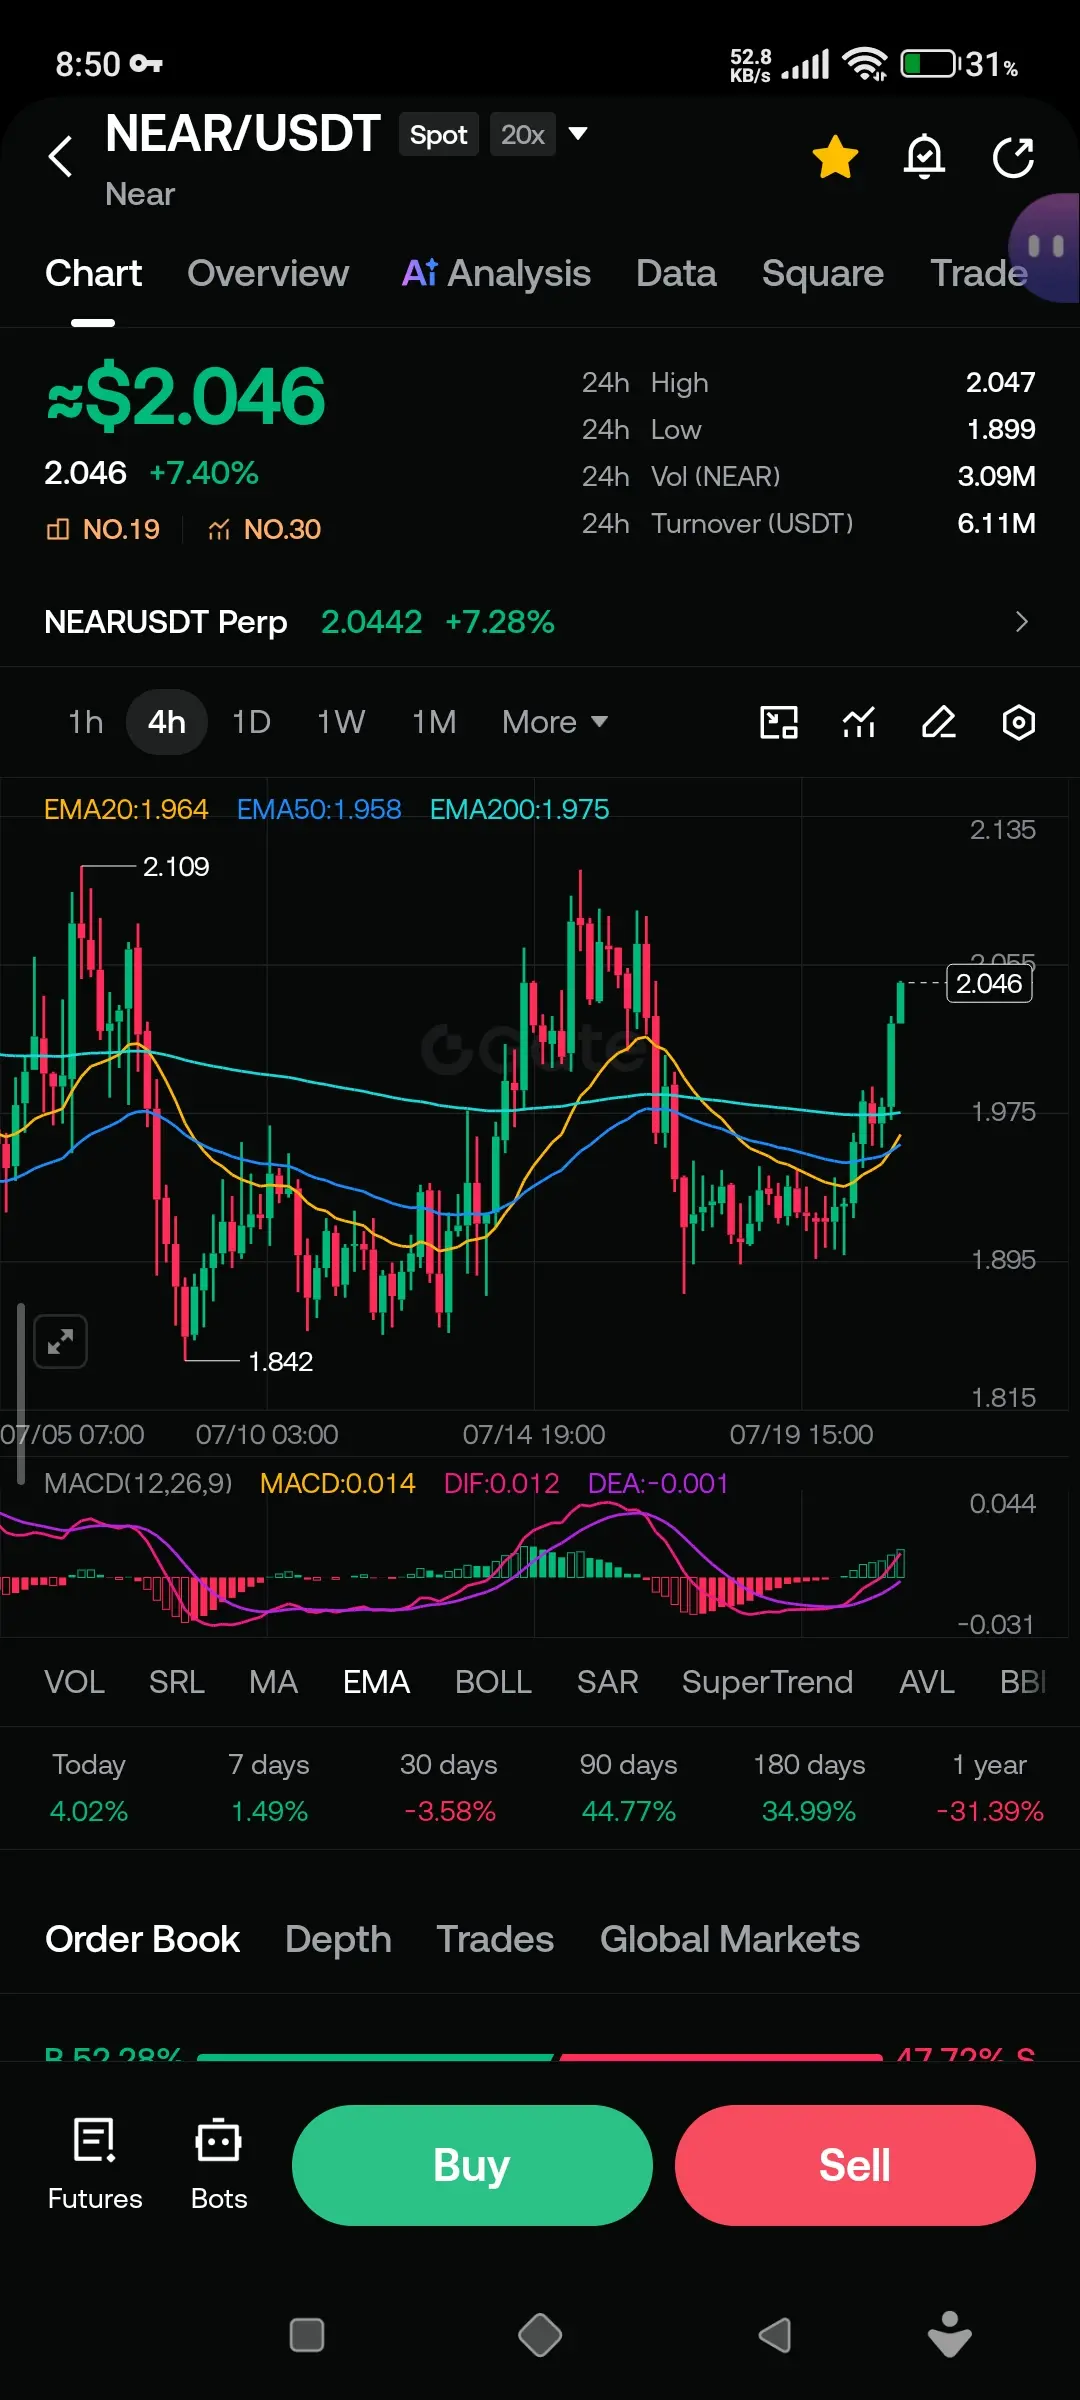Tap the 30 days -3.58% performance
The image size is (1080, 2400).
[x=449, y=1787]
